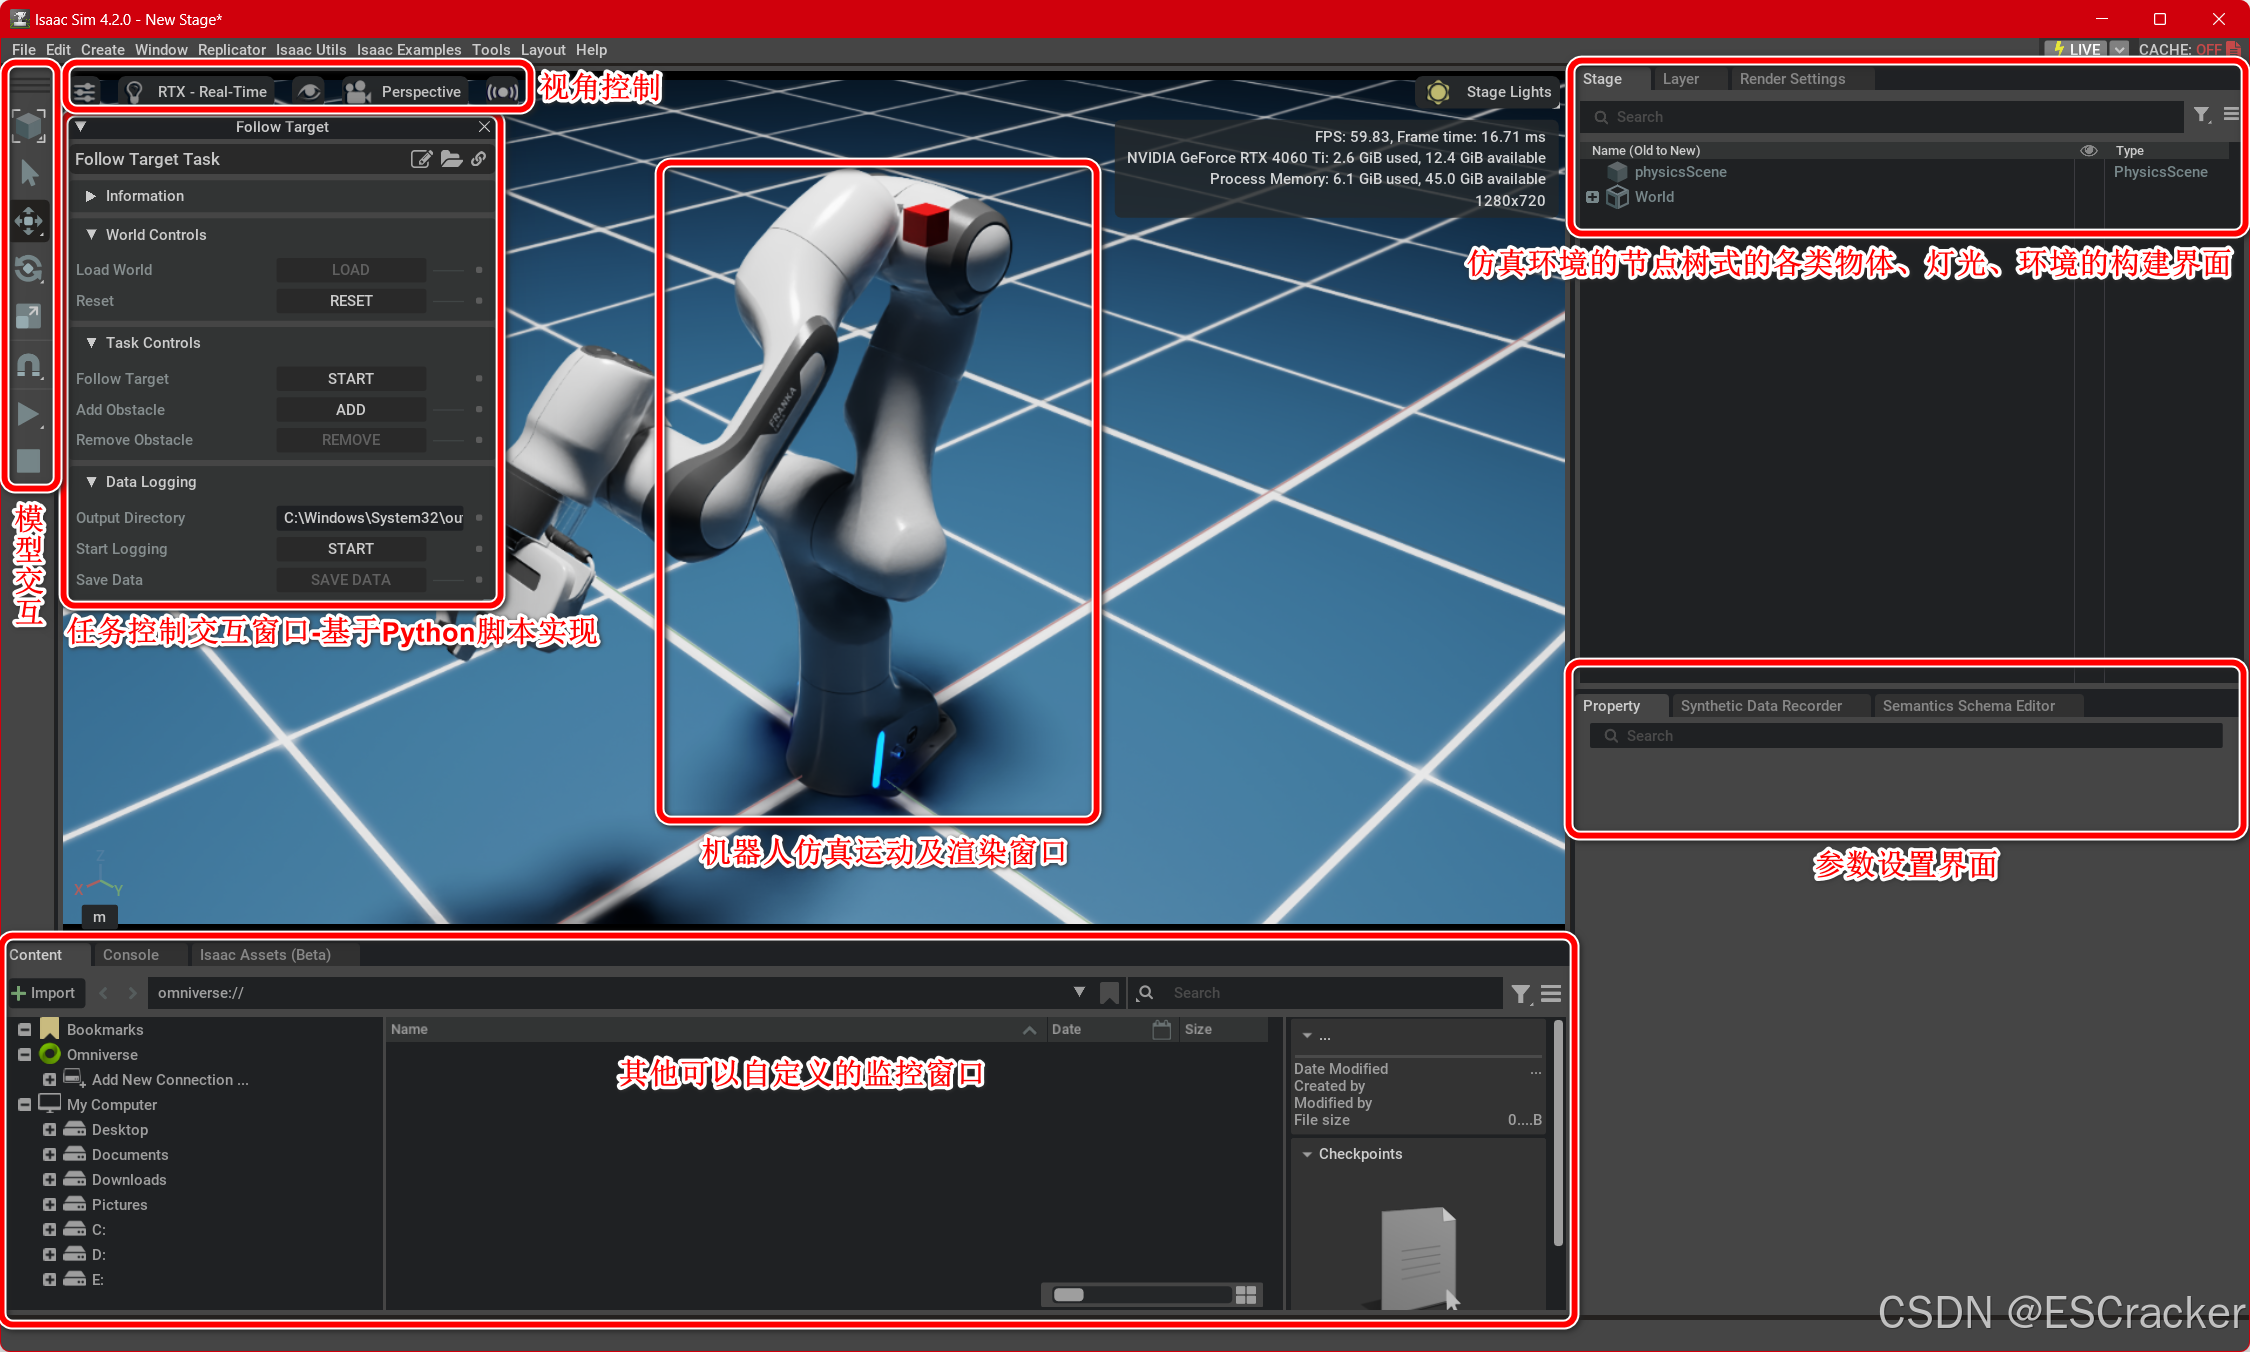2250x1352 pixels.
Task: Switch to the Console tab
Action: pos(131,955)
